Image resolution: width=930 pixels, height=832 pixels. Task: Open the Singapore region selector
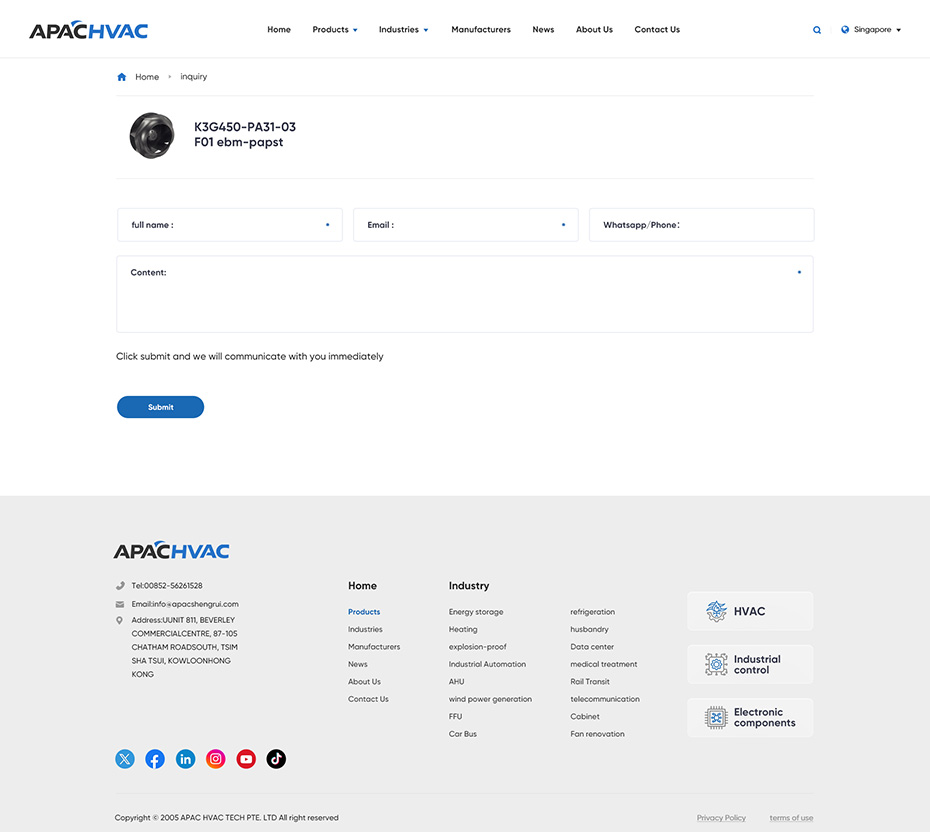[x=871, y=30]
